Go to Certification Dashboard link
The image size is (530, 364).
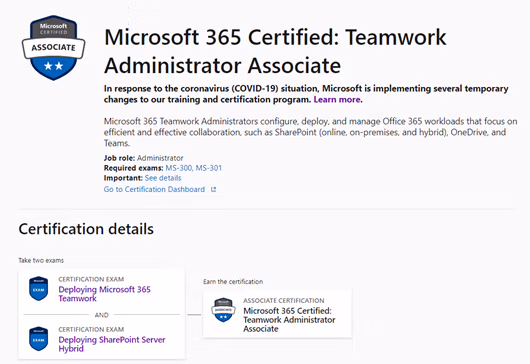154,189
